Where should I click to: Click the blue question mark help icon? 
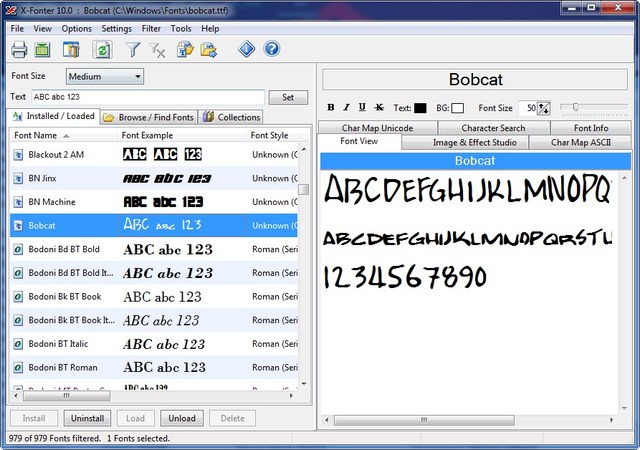[x=271, y=50]
